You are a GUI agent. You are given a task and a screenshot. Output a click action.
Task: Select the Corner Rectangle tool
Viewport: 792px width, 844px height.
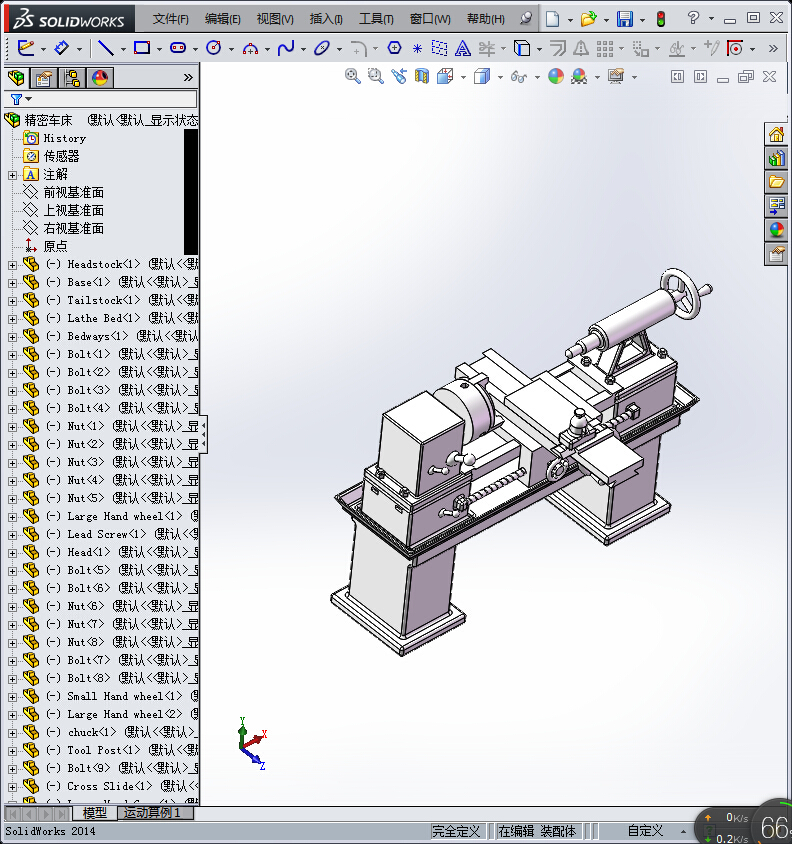point(142,48)
